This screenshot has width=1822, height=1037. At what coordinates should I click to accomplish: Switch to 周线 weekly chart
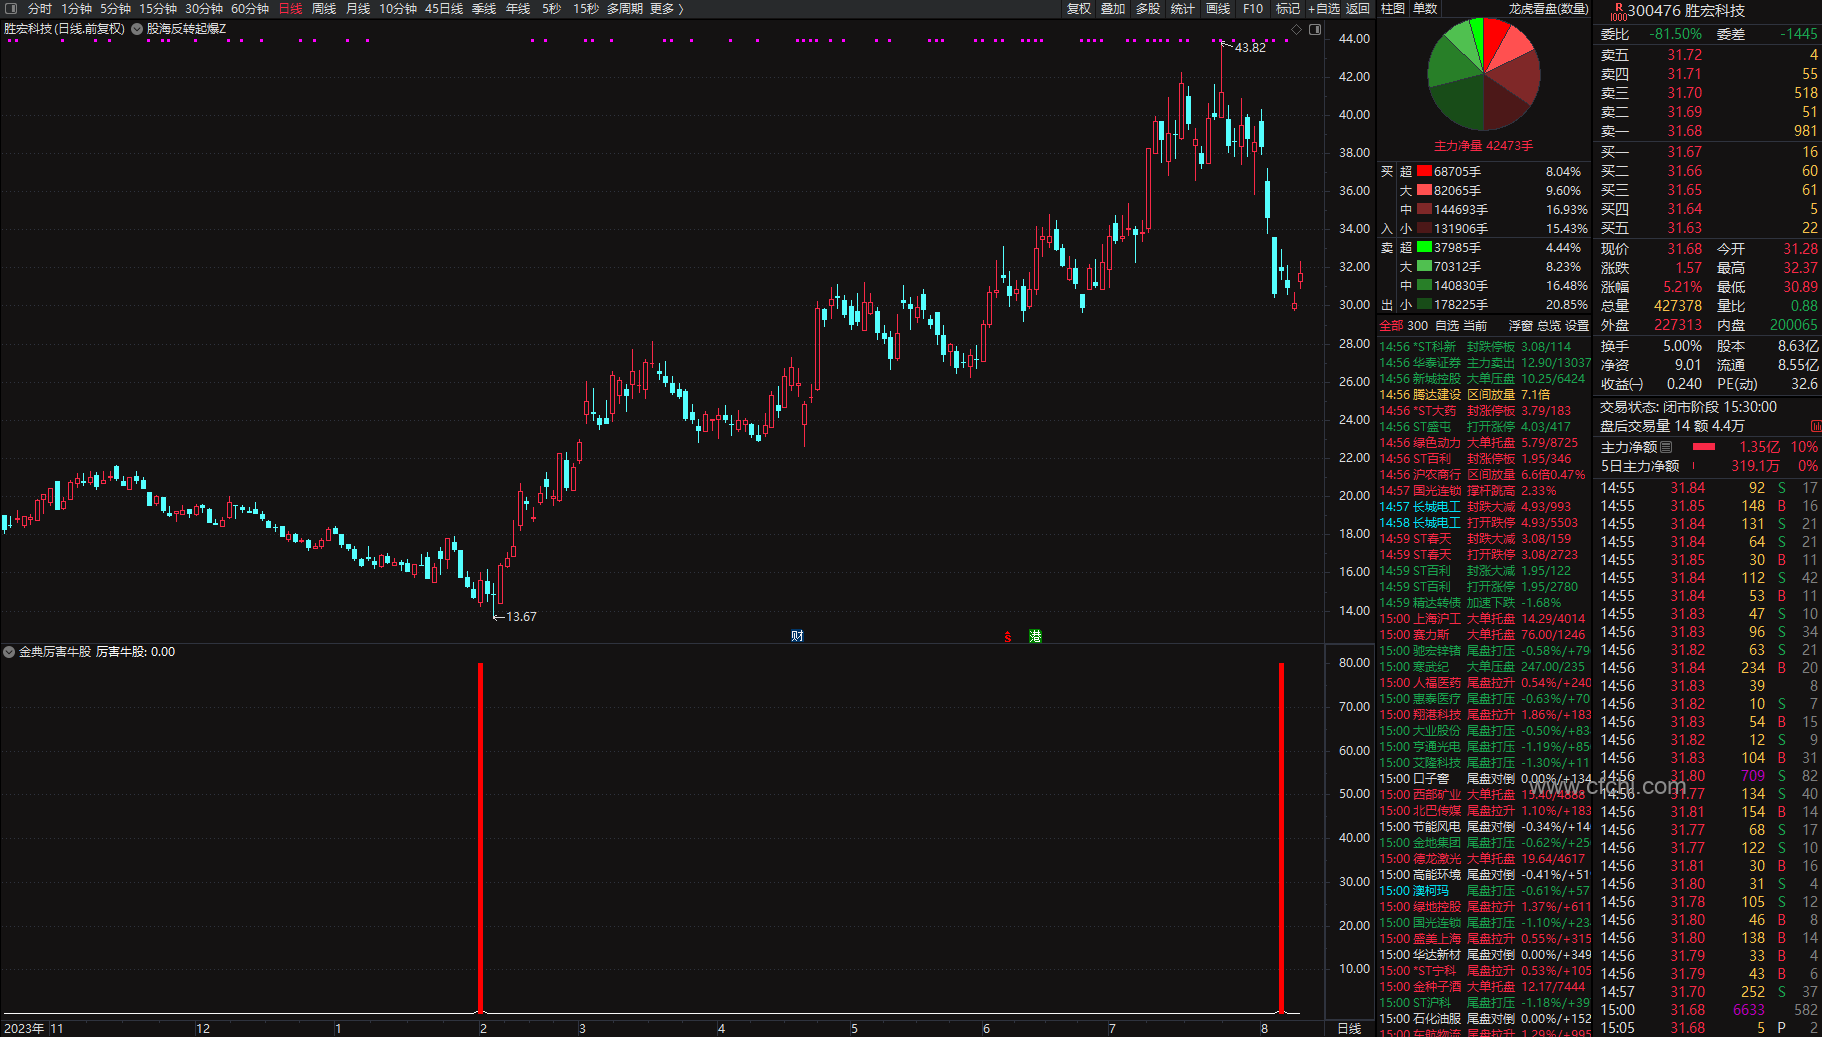coord(324,8)
